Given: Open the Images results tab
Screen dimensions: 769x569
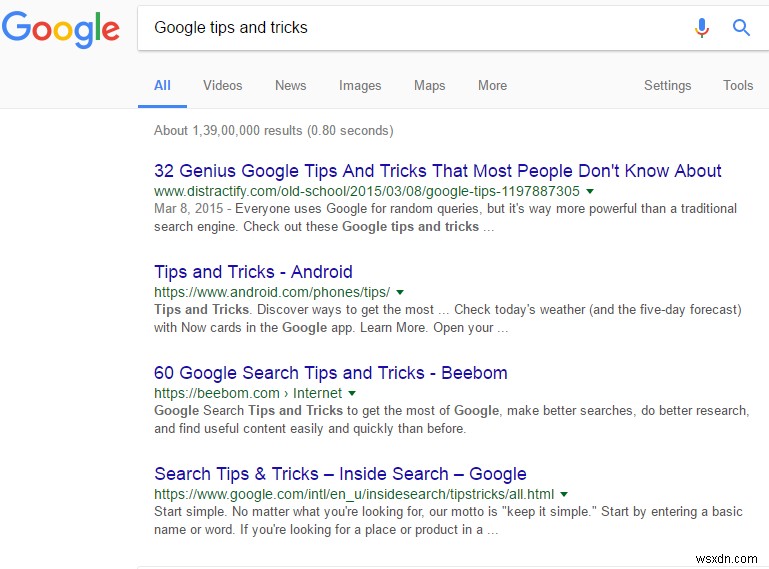Looking at the screenshot, I should coord(360,86).
